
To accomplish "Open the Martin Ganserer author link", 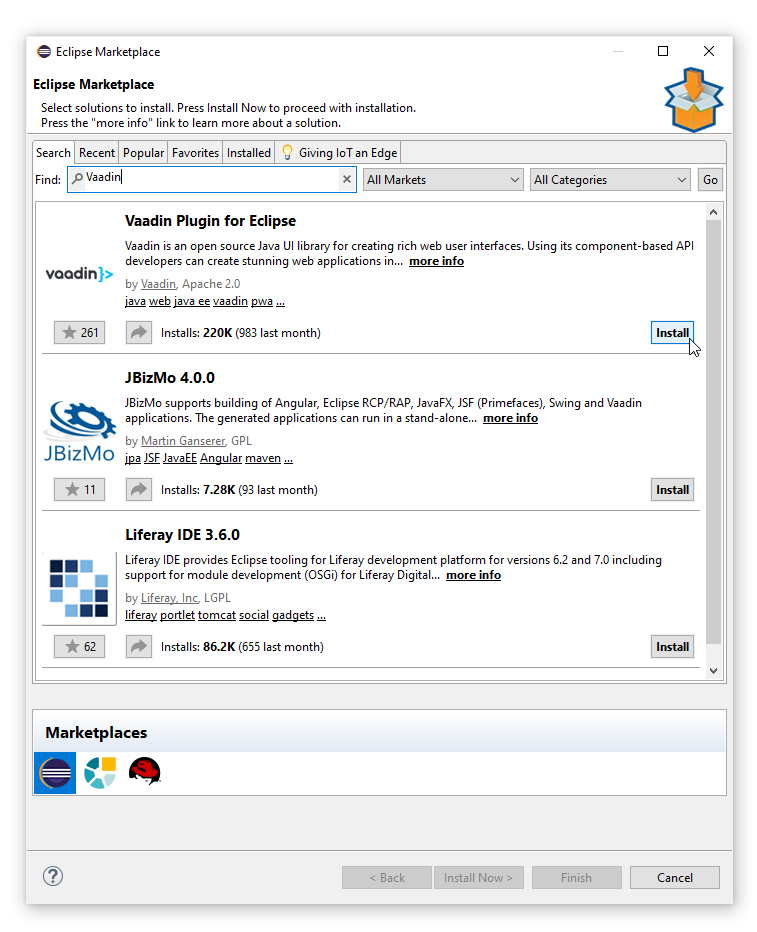I will [183, 440].
